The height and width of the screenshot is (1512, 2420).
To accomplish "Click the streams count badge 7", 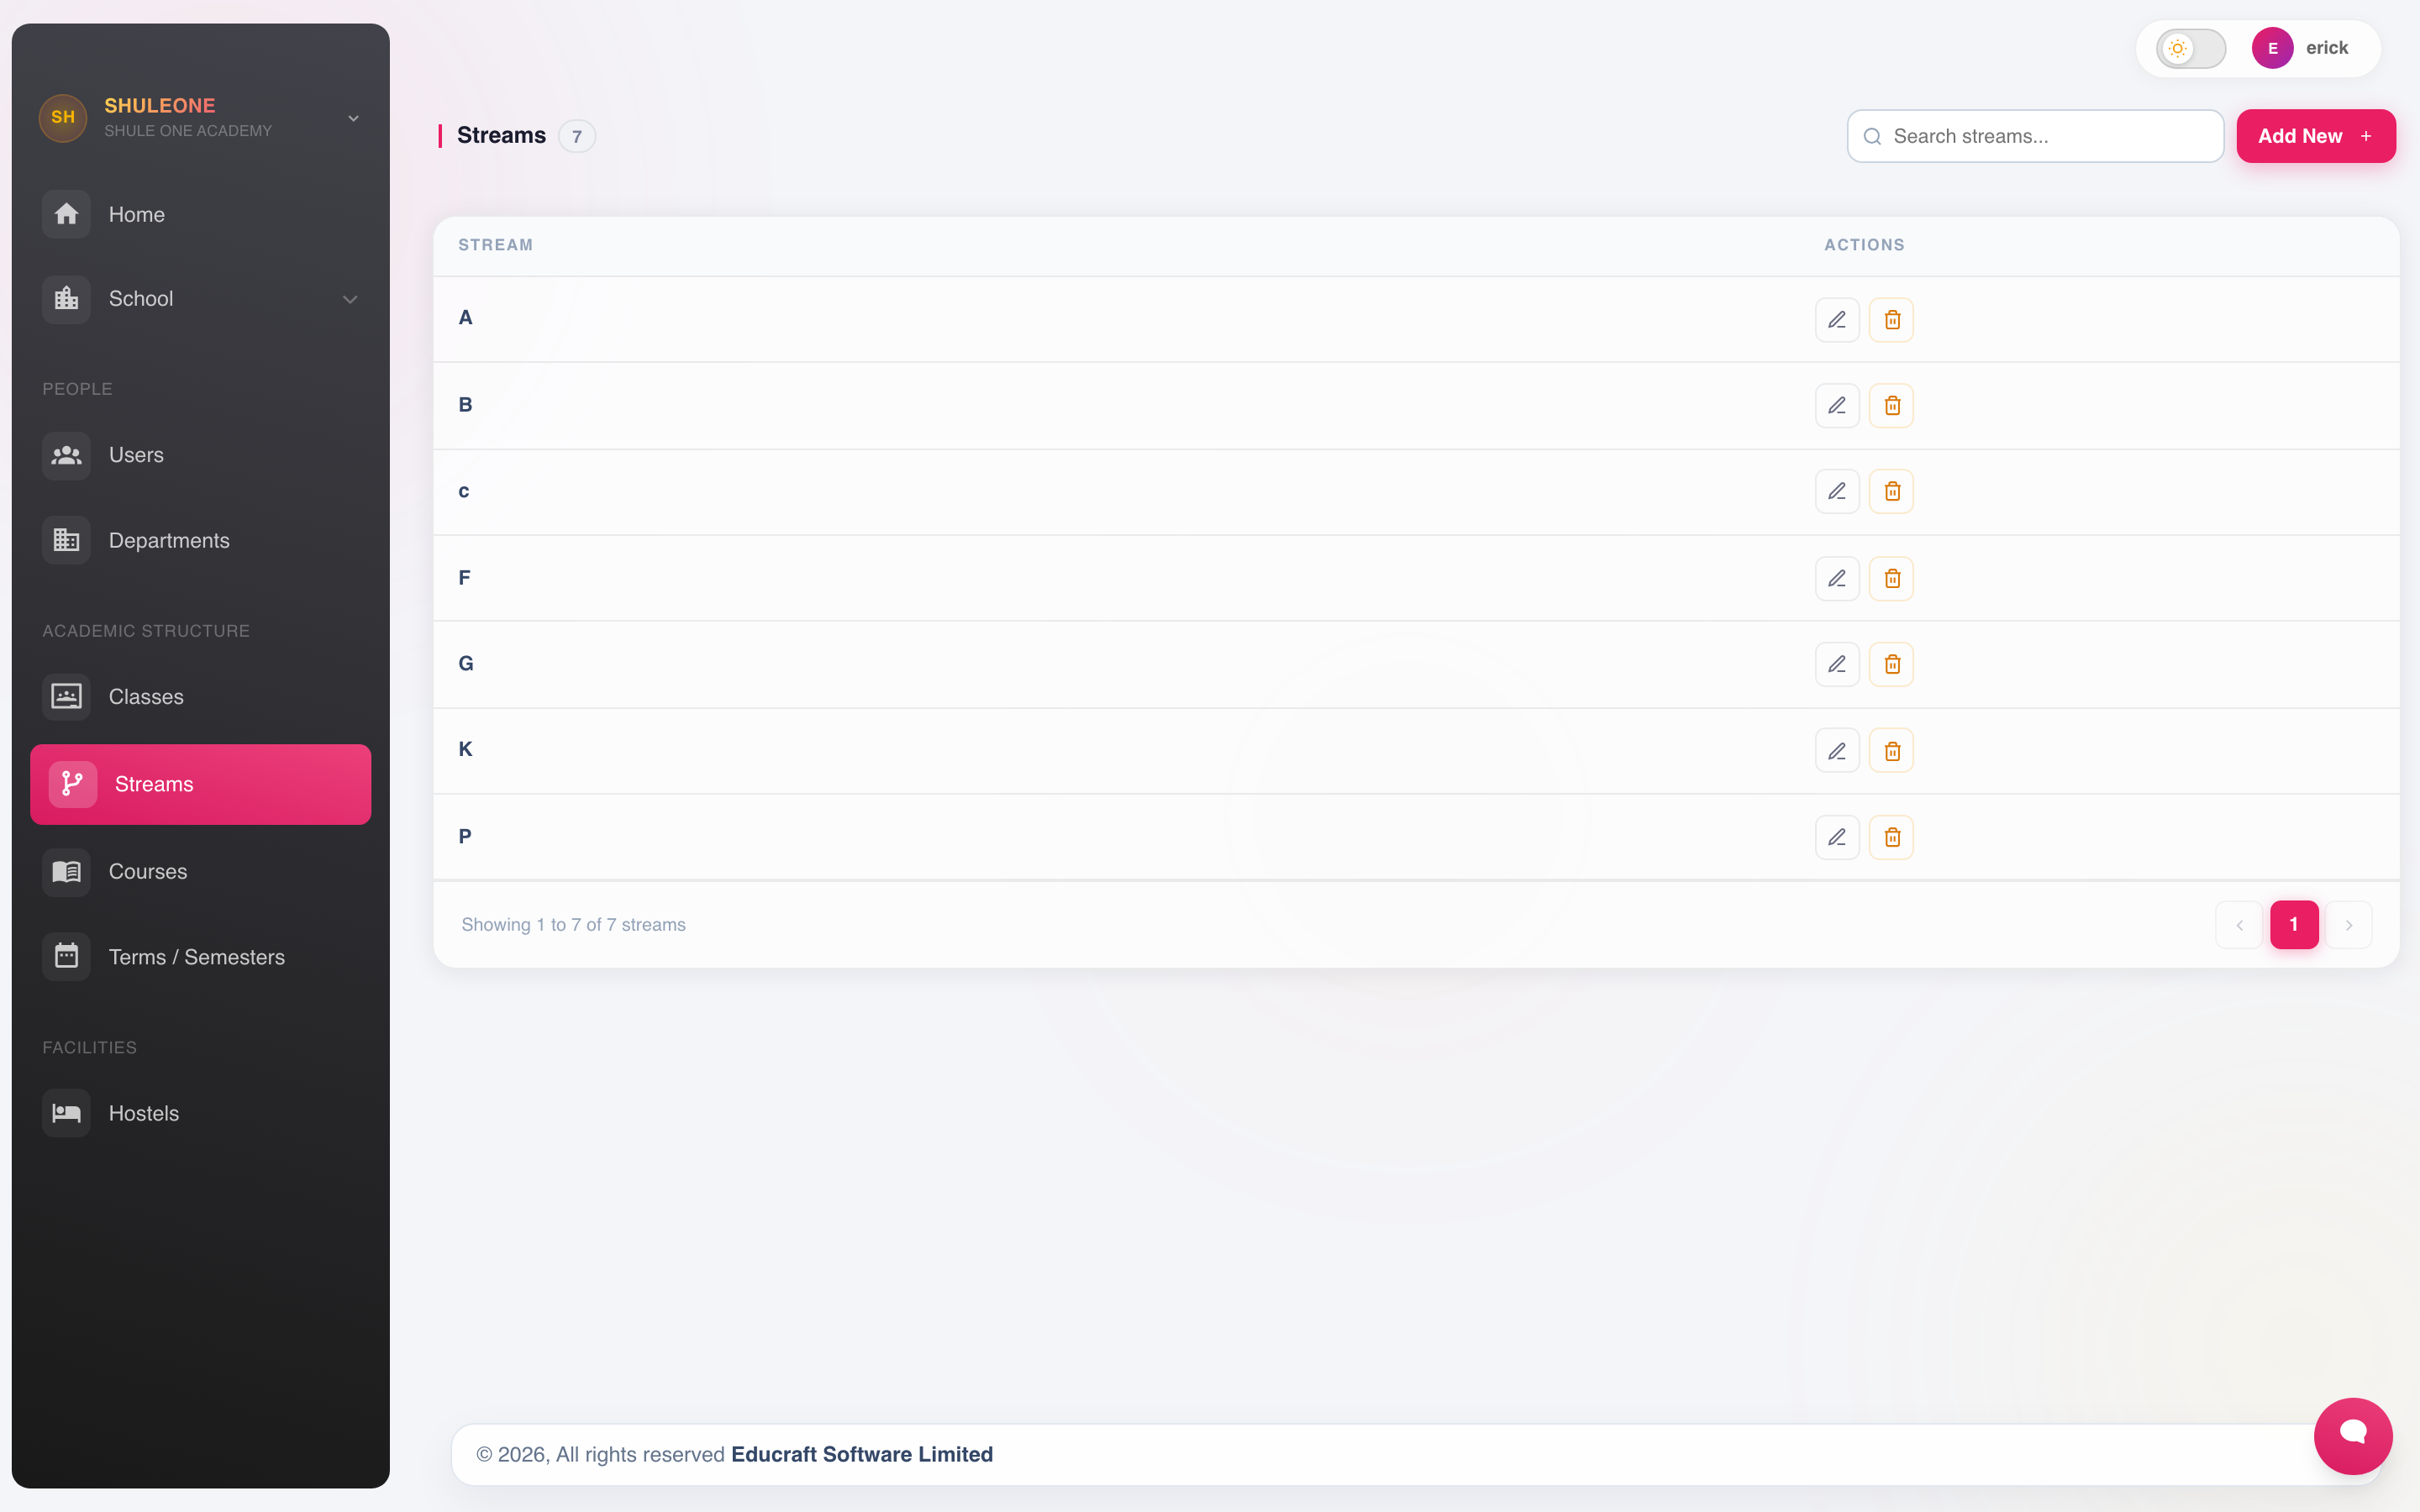I will tap(577, 137).
